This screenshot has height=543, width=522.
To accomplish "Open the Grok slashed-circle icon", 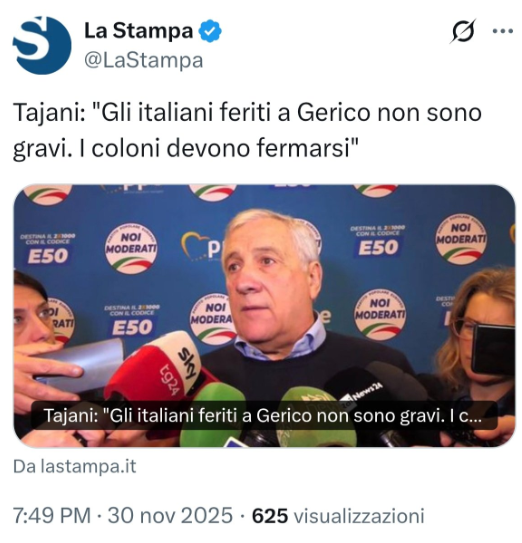I will 463,31.
